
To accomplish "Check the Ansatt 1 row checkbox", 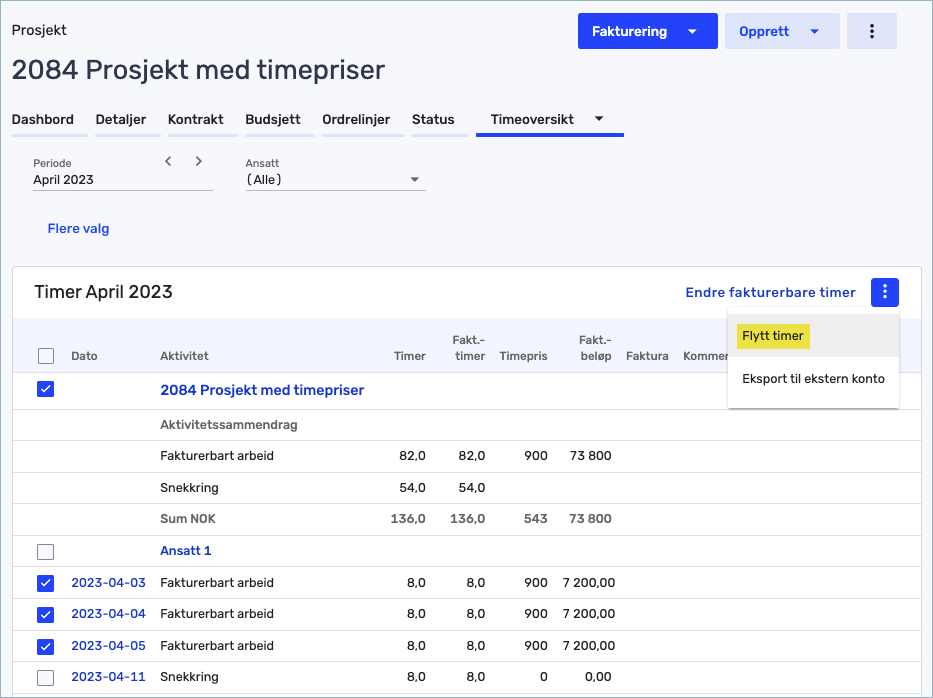I will [46, 552].
